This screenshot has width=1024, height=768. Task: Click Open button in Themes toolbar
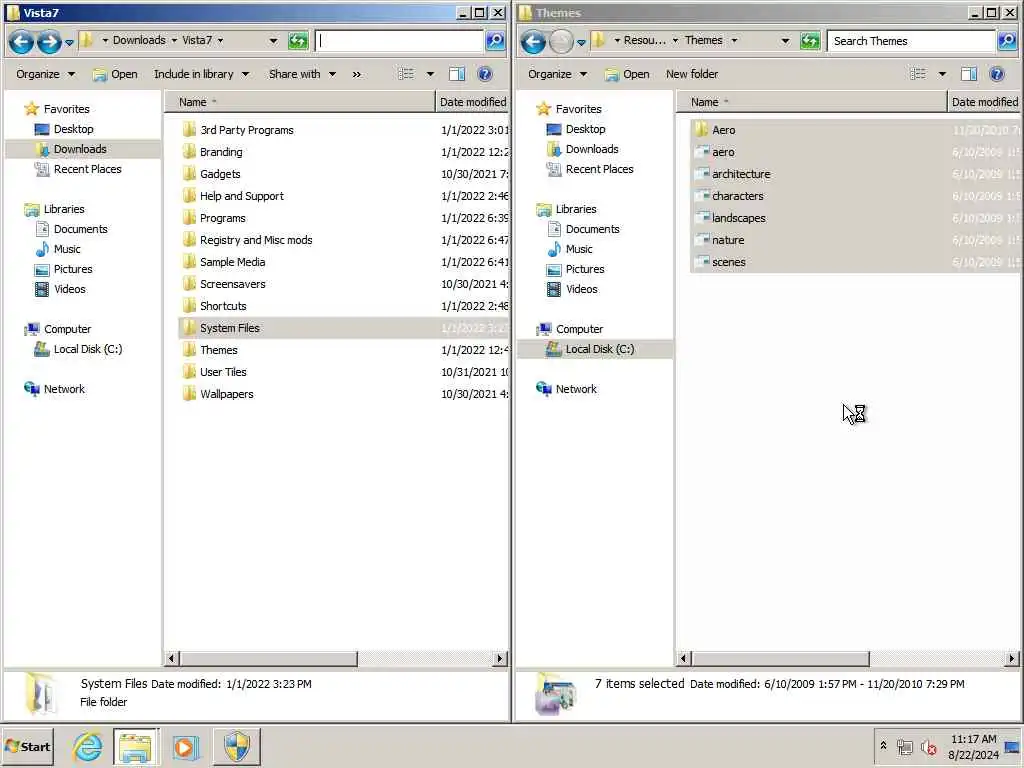pos(628,74)
